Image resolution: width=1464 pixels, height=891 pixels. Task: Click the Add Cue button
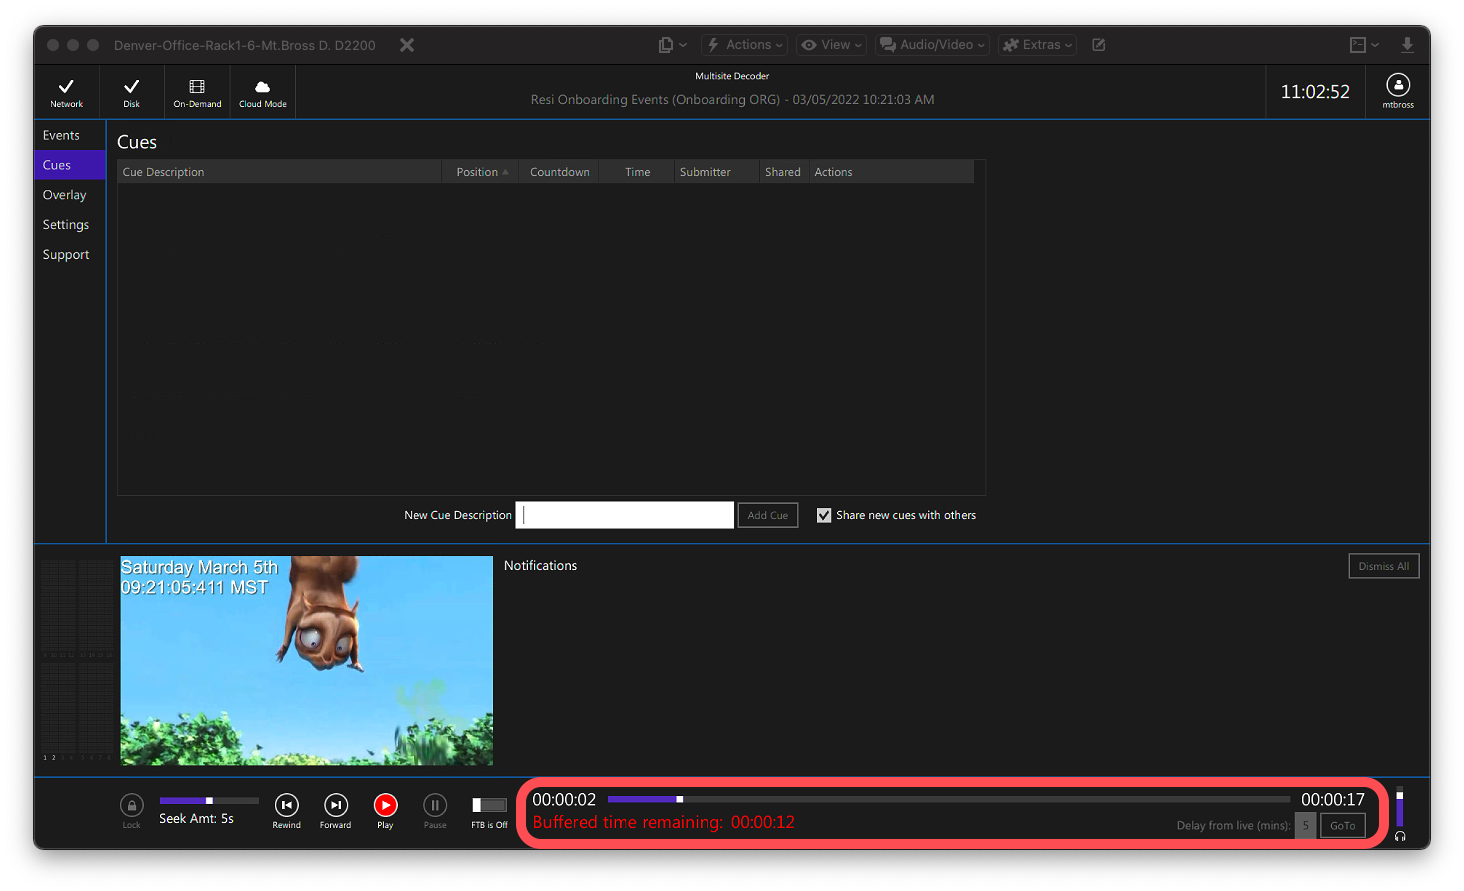pos(767,514)
